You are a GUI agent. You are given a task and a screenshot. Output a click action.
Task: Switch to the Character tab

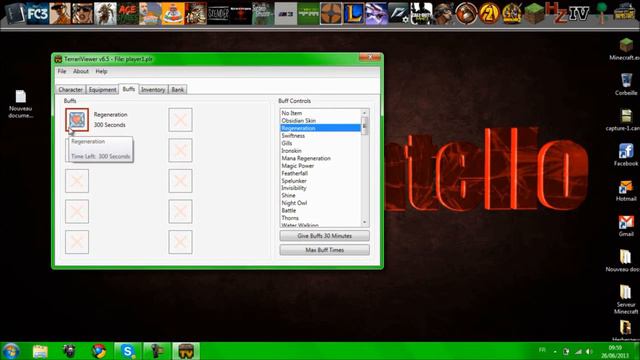[71, 90]
